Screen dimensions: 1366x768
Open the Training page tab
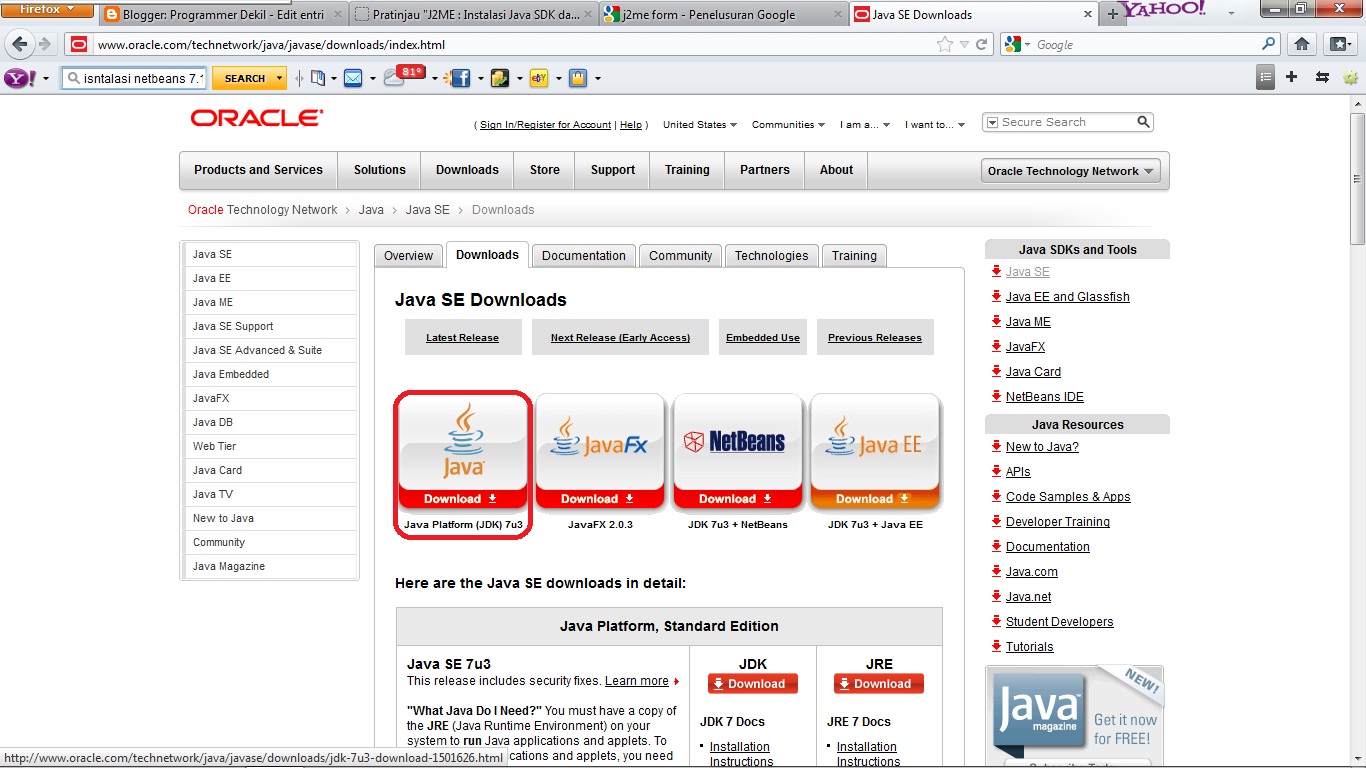(854, 256)
